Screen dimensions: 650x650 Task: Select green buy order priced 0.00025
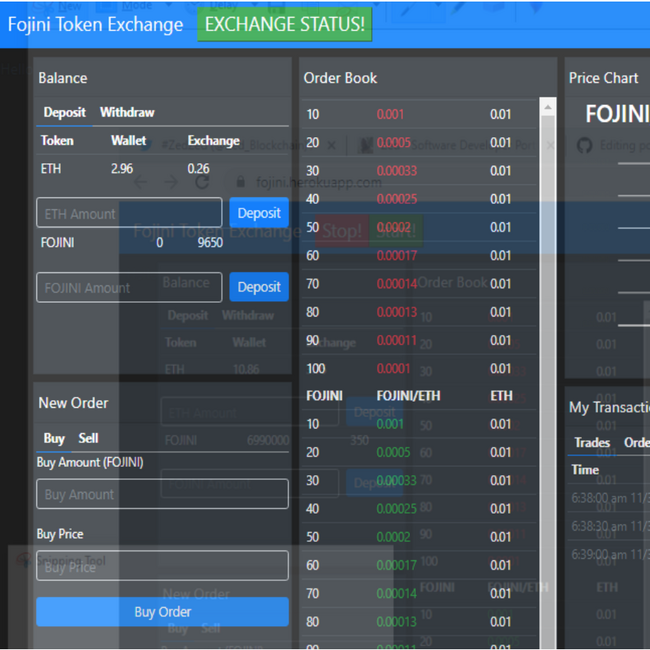[x=396, y=509]
